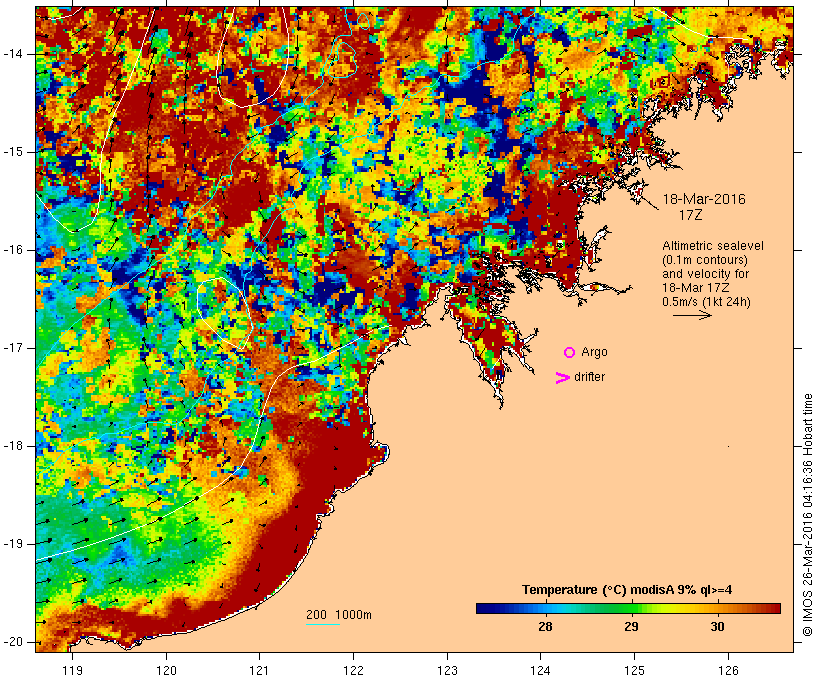Image resolution: width=820 pixels, height=680 pixels.
Task: Click the colour bar value '28'
Action: pos(545,627)
